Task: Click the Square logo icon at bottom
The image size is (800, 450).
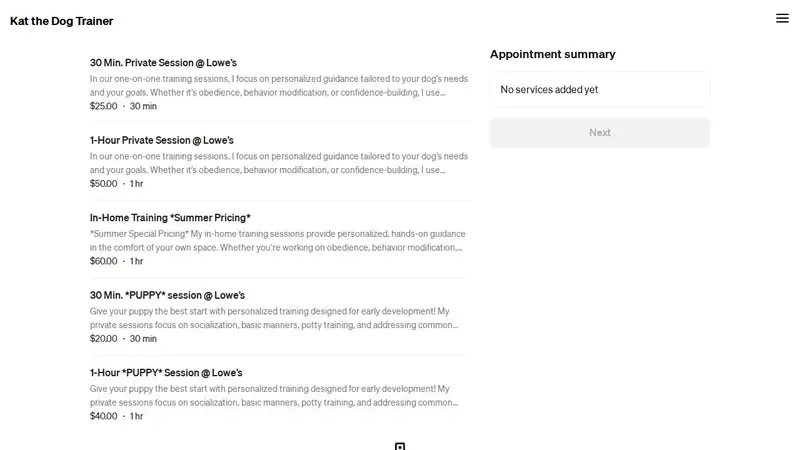Action: 400,446
